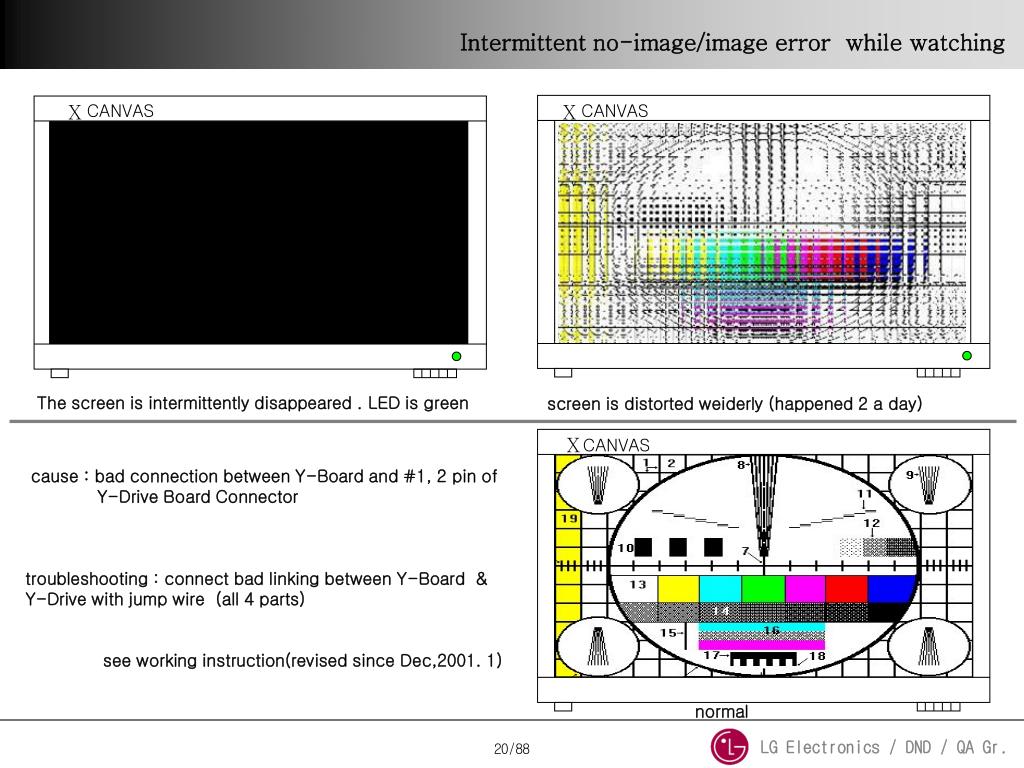Image resolution: width=1024 pixels, height=768 pixels.
Task: Click the page number '20/88'
Action: pyautogui.click(x=511, y=749)
